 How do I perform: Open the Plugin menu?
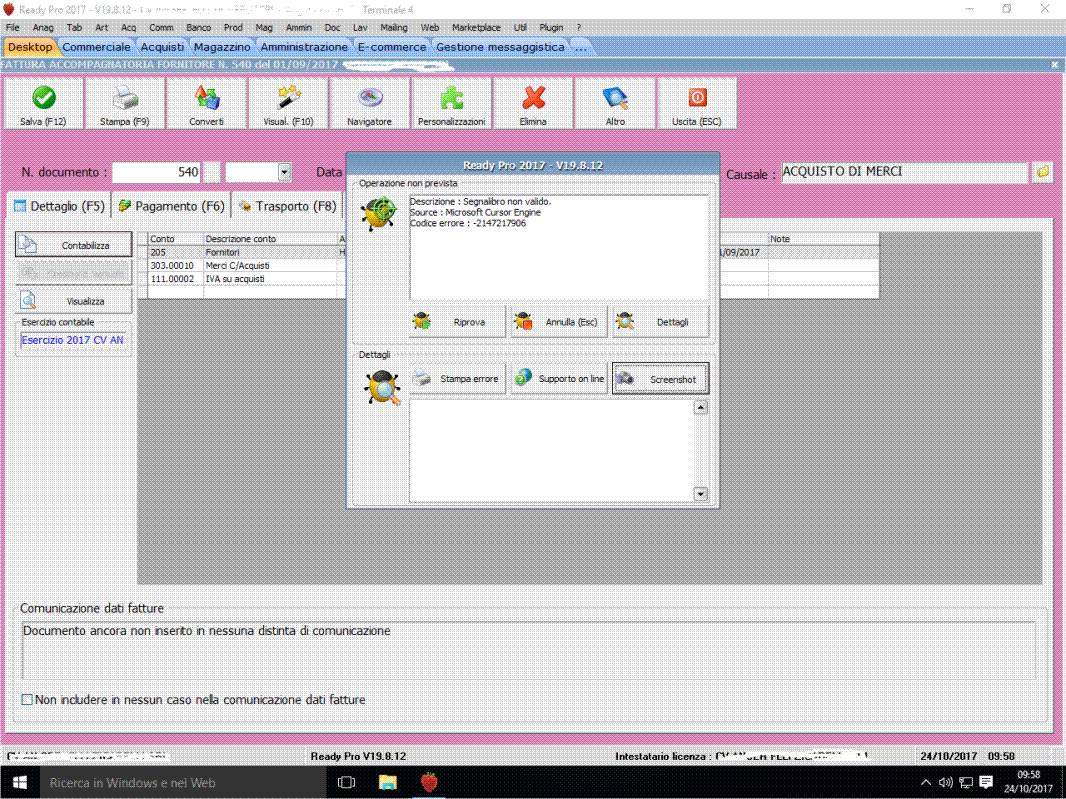coord(551,27)
